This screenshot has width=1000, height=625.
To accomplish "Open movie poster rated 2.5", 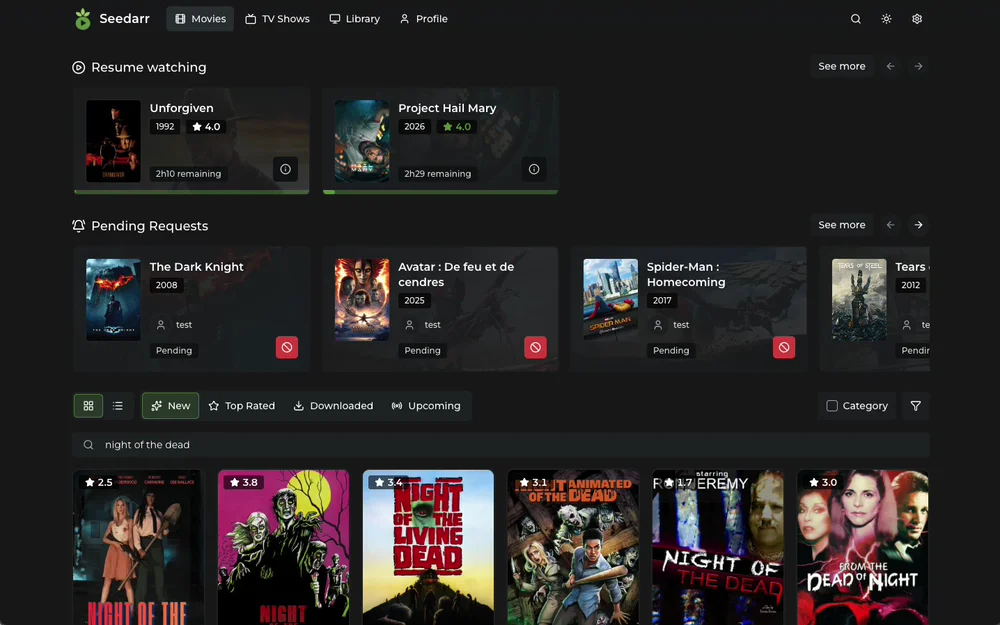I will click(x=138, y=547).
